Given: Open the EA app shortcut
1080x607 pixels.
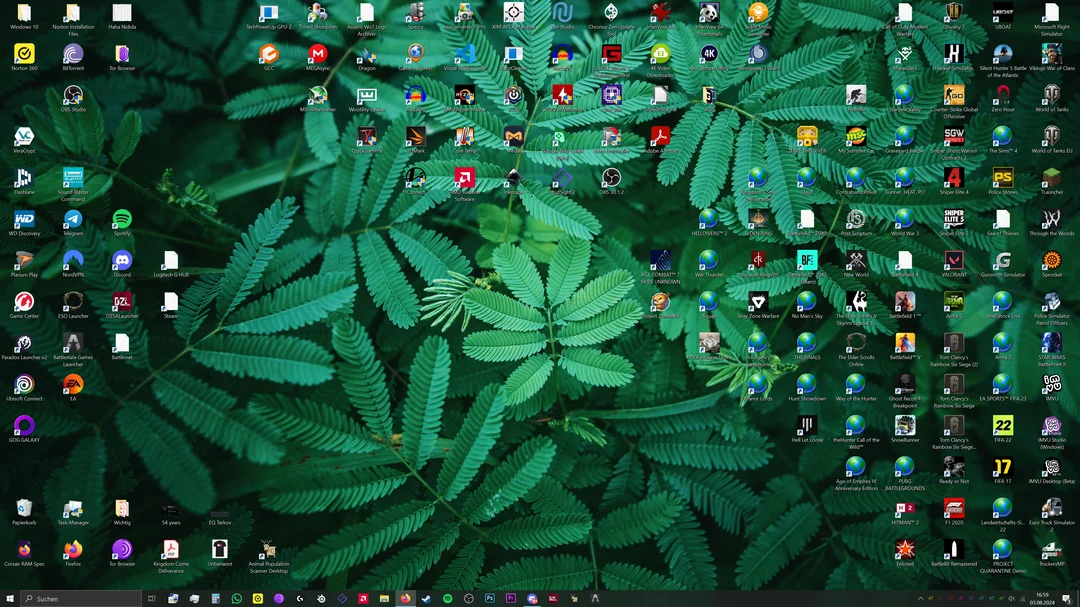Looking at the screenshot, I should click(x=73, y=385).
